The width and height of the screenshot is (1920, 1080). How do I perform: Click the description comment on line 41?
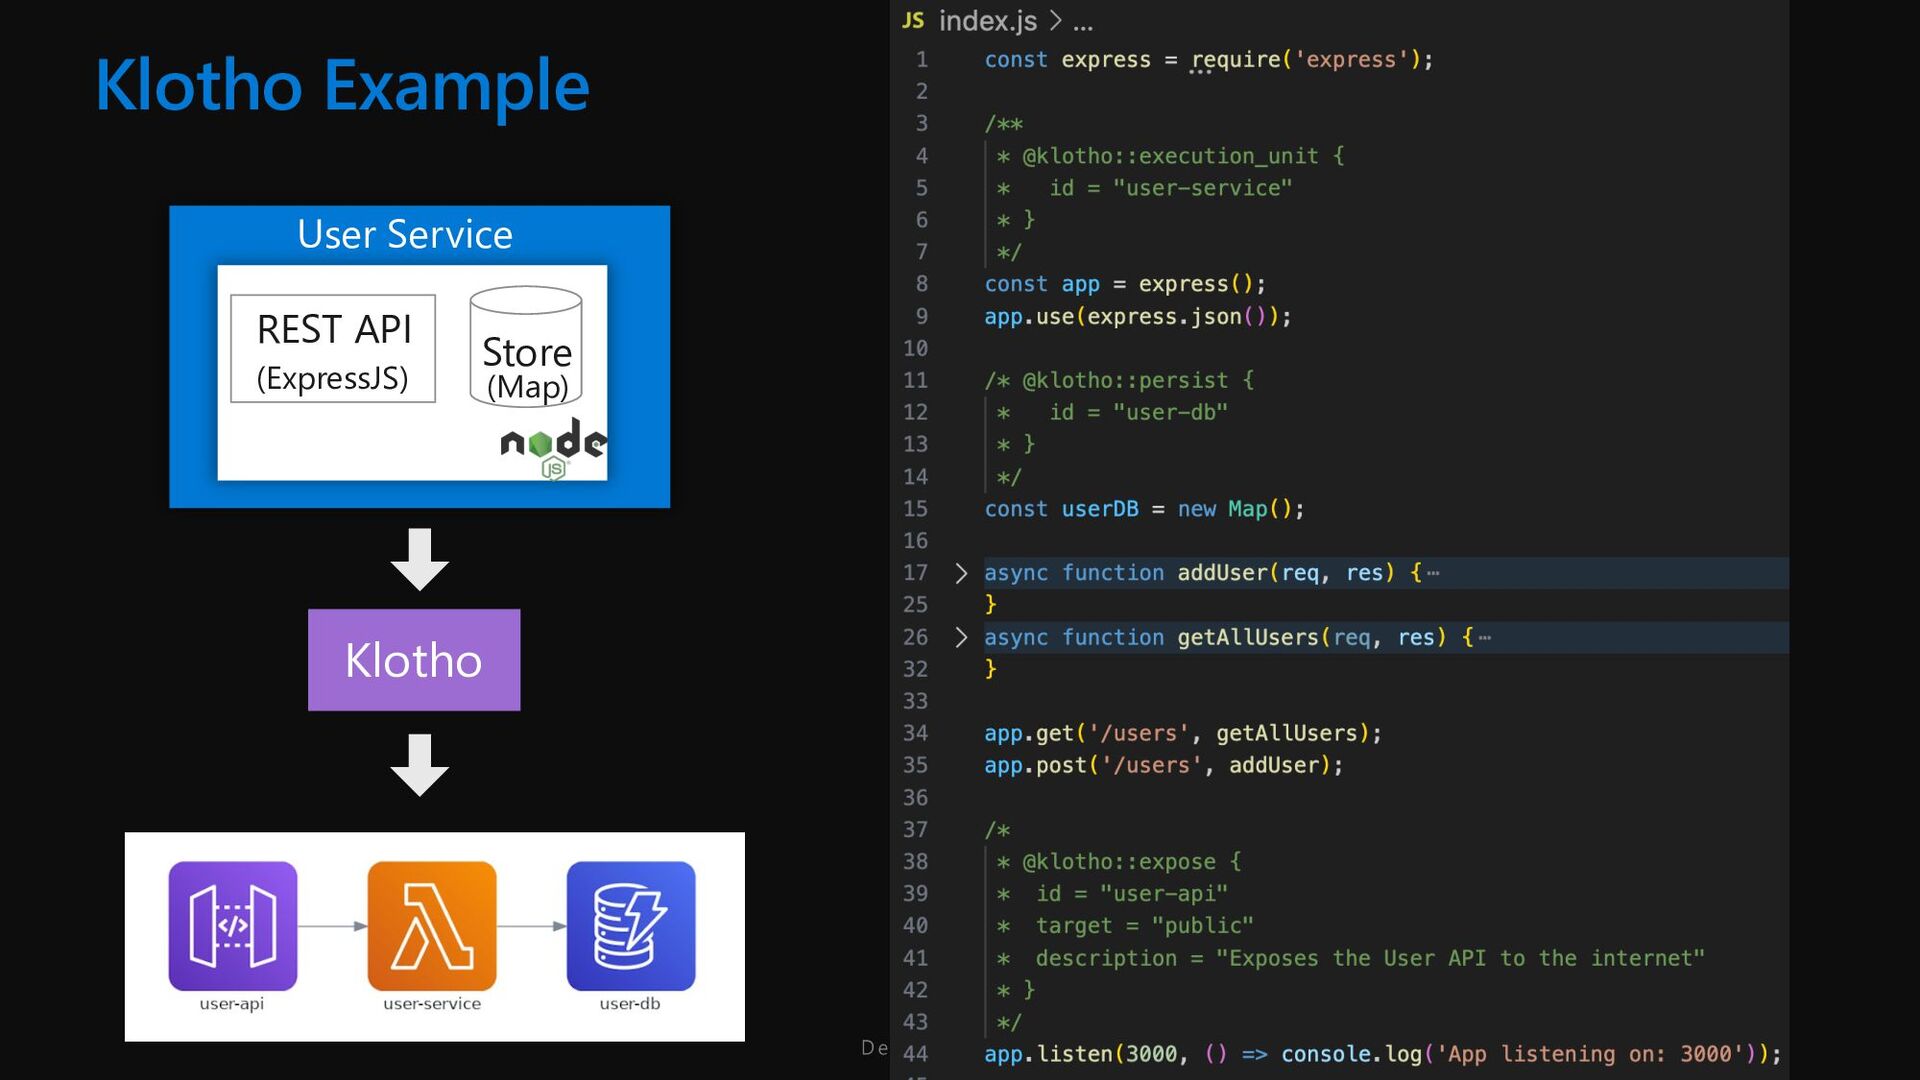[1351, 958]
